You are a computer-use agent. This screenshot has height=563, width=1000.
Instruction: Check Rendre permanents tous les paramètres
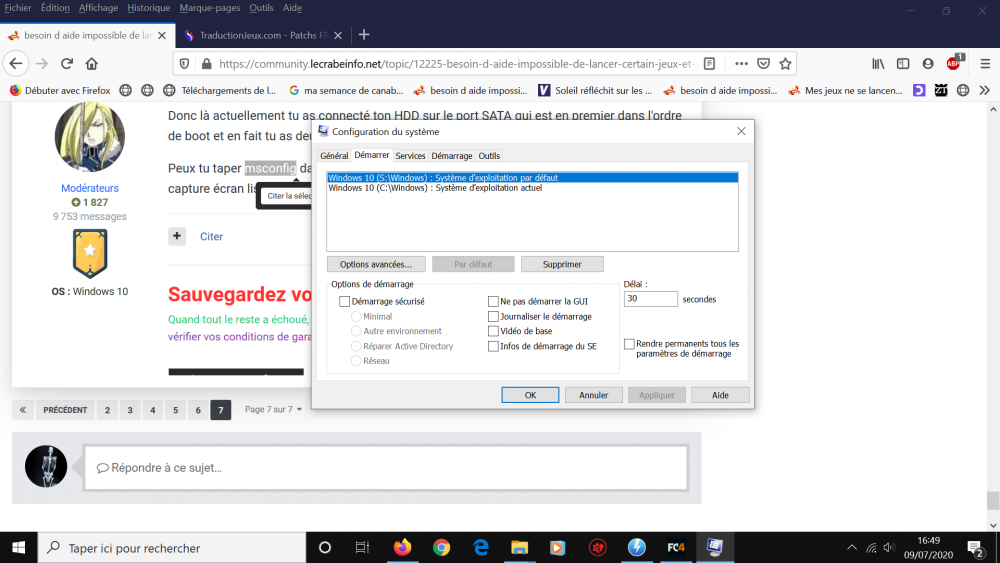[629, 344]
